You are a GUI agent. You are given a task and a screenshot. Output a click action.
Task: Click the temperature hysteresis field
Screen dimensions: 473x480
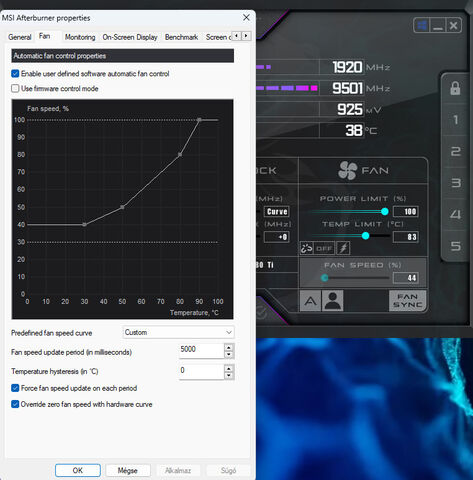coord(201,372)
